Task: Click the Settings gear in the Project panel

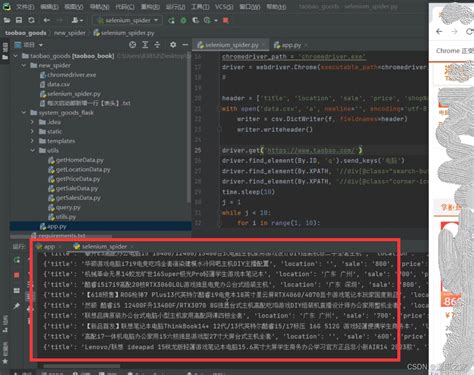Action: pyautogui.click(x=173, y=45)
